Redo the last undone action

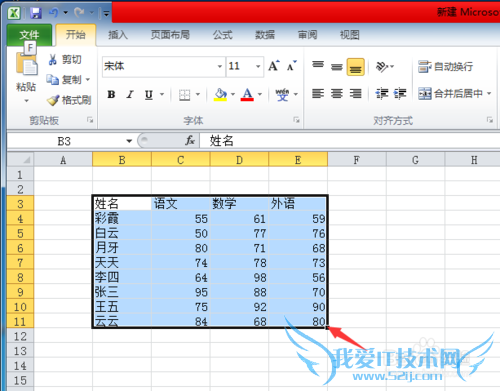(x=79, y=13)
